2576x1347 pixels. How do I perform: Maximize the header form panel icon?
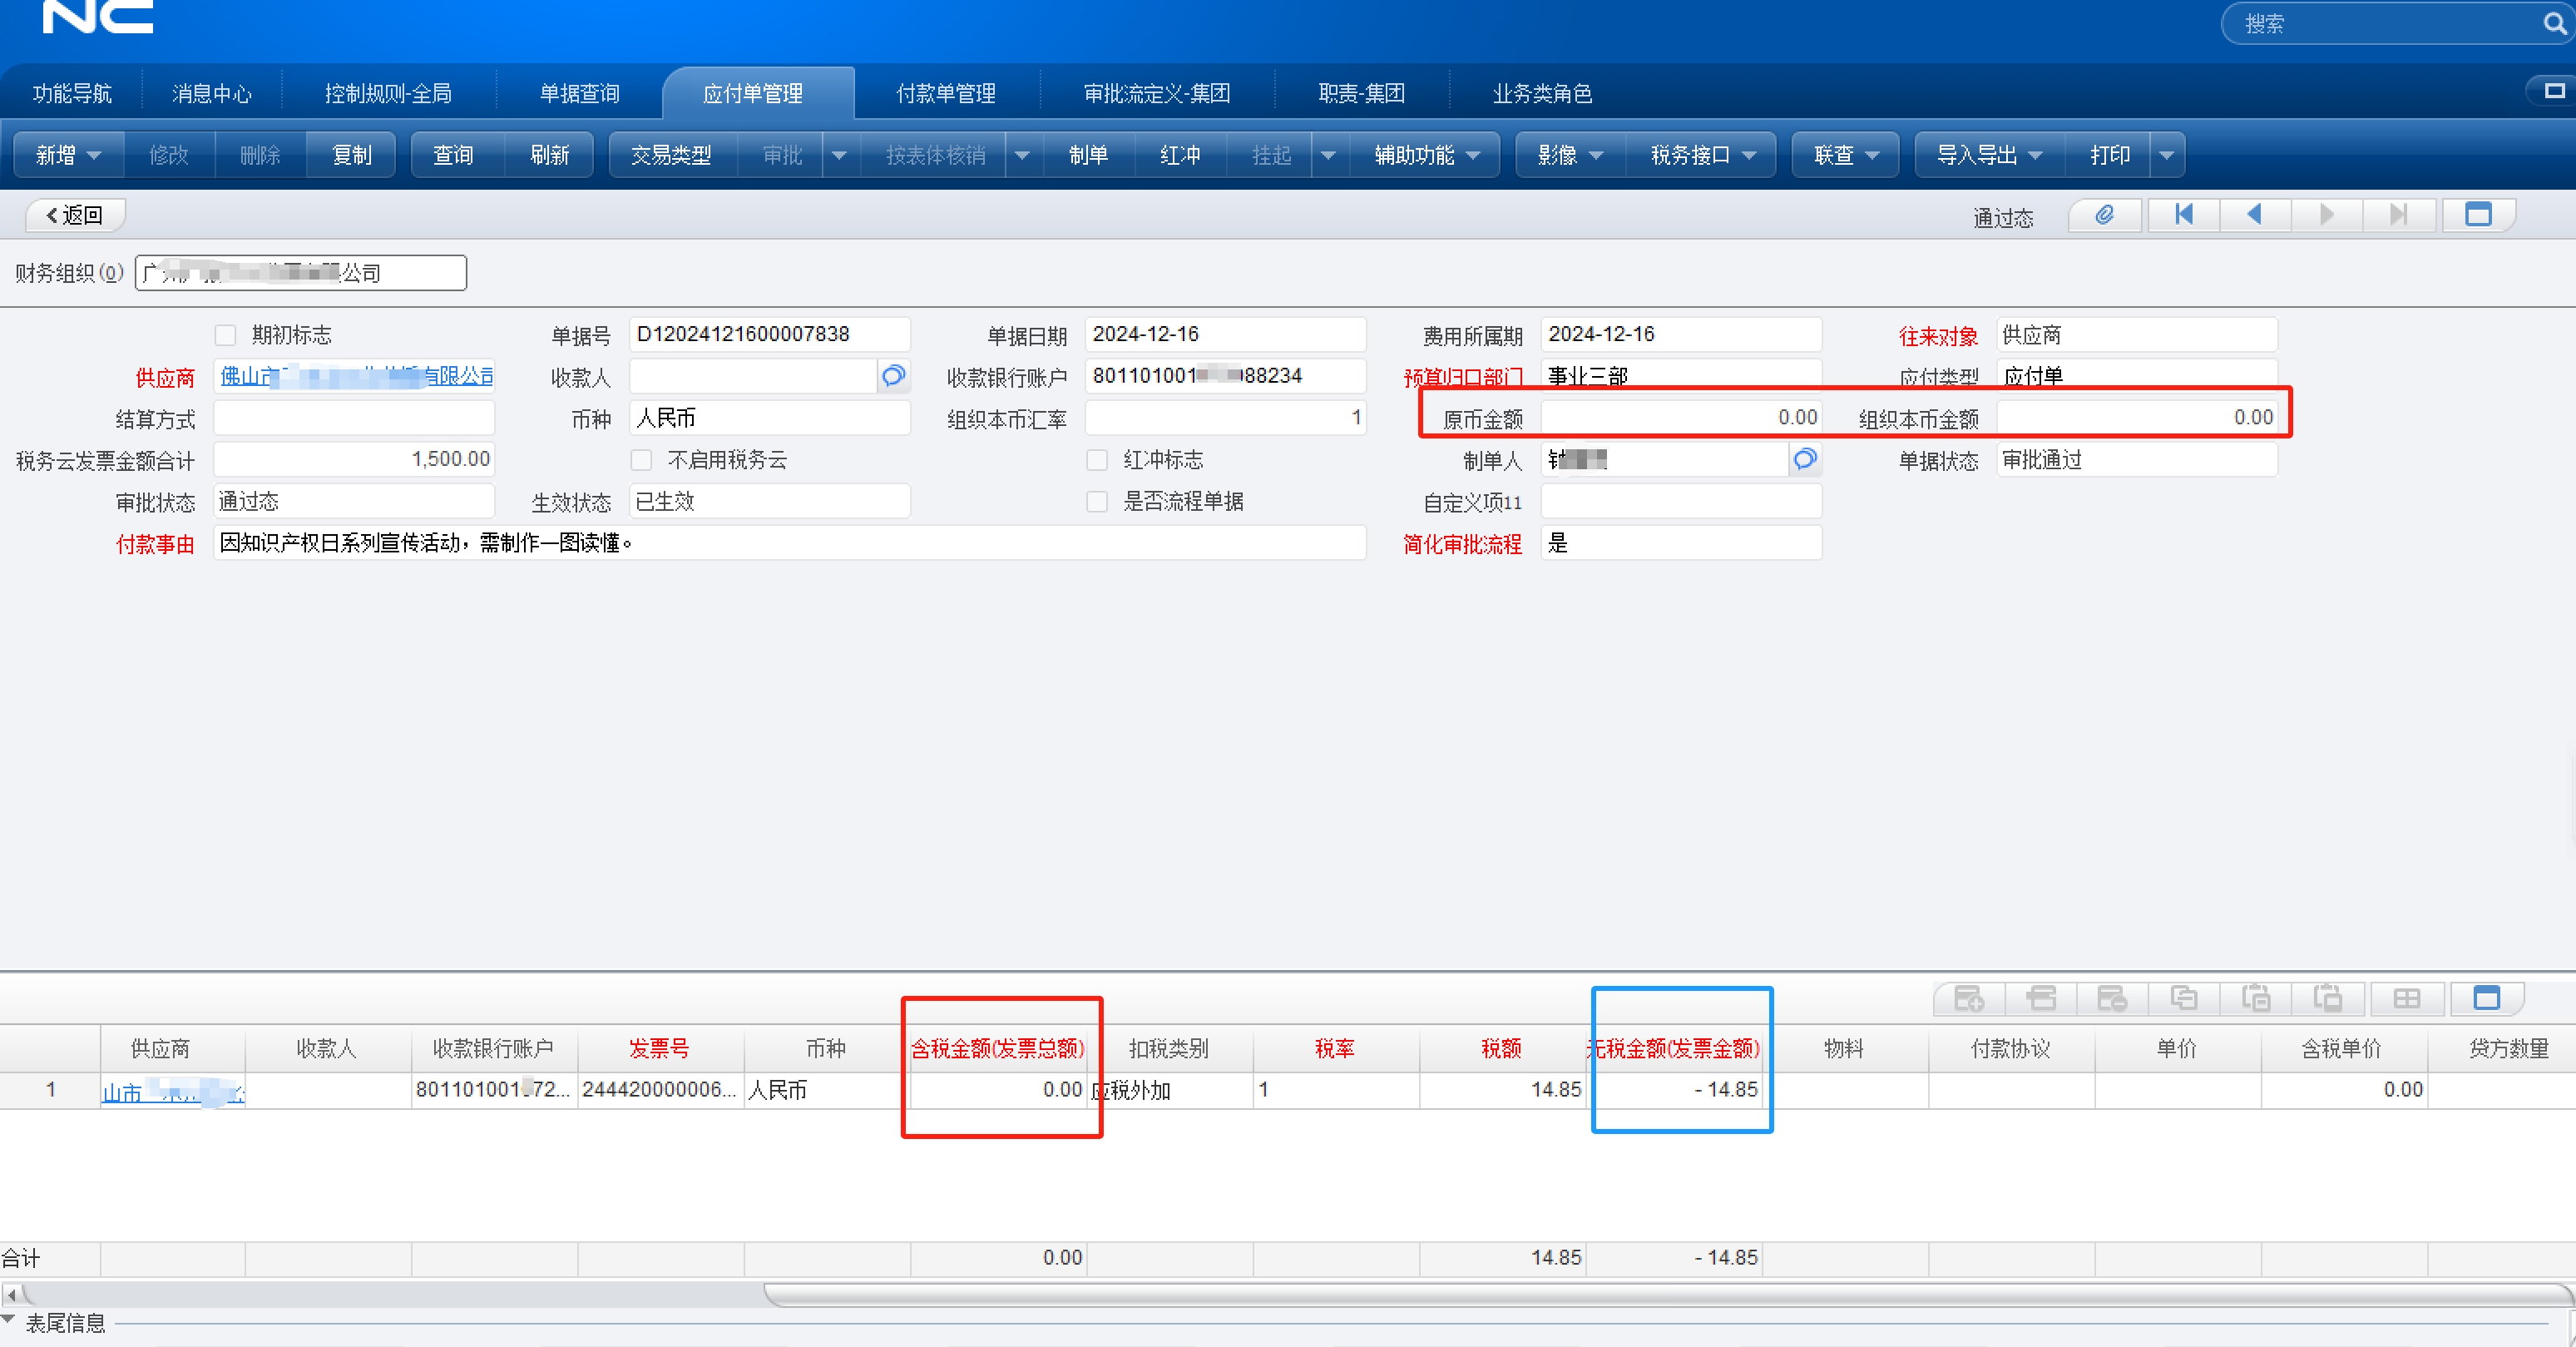[2477, 215]
